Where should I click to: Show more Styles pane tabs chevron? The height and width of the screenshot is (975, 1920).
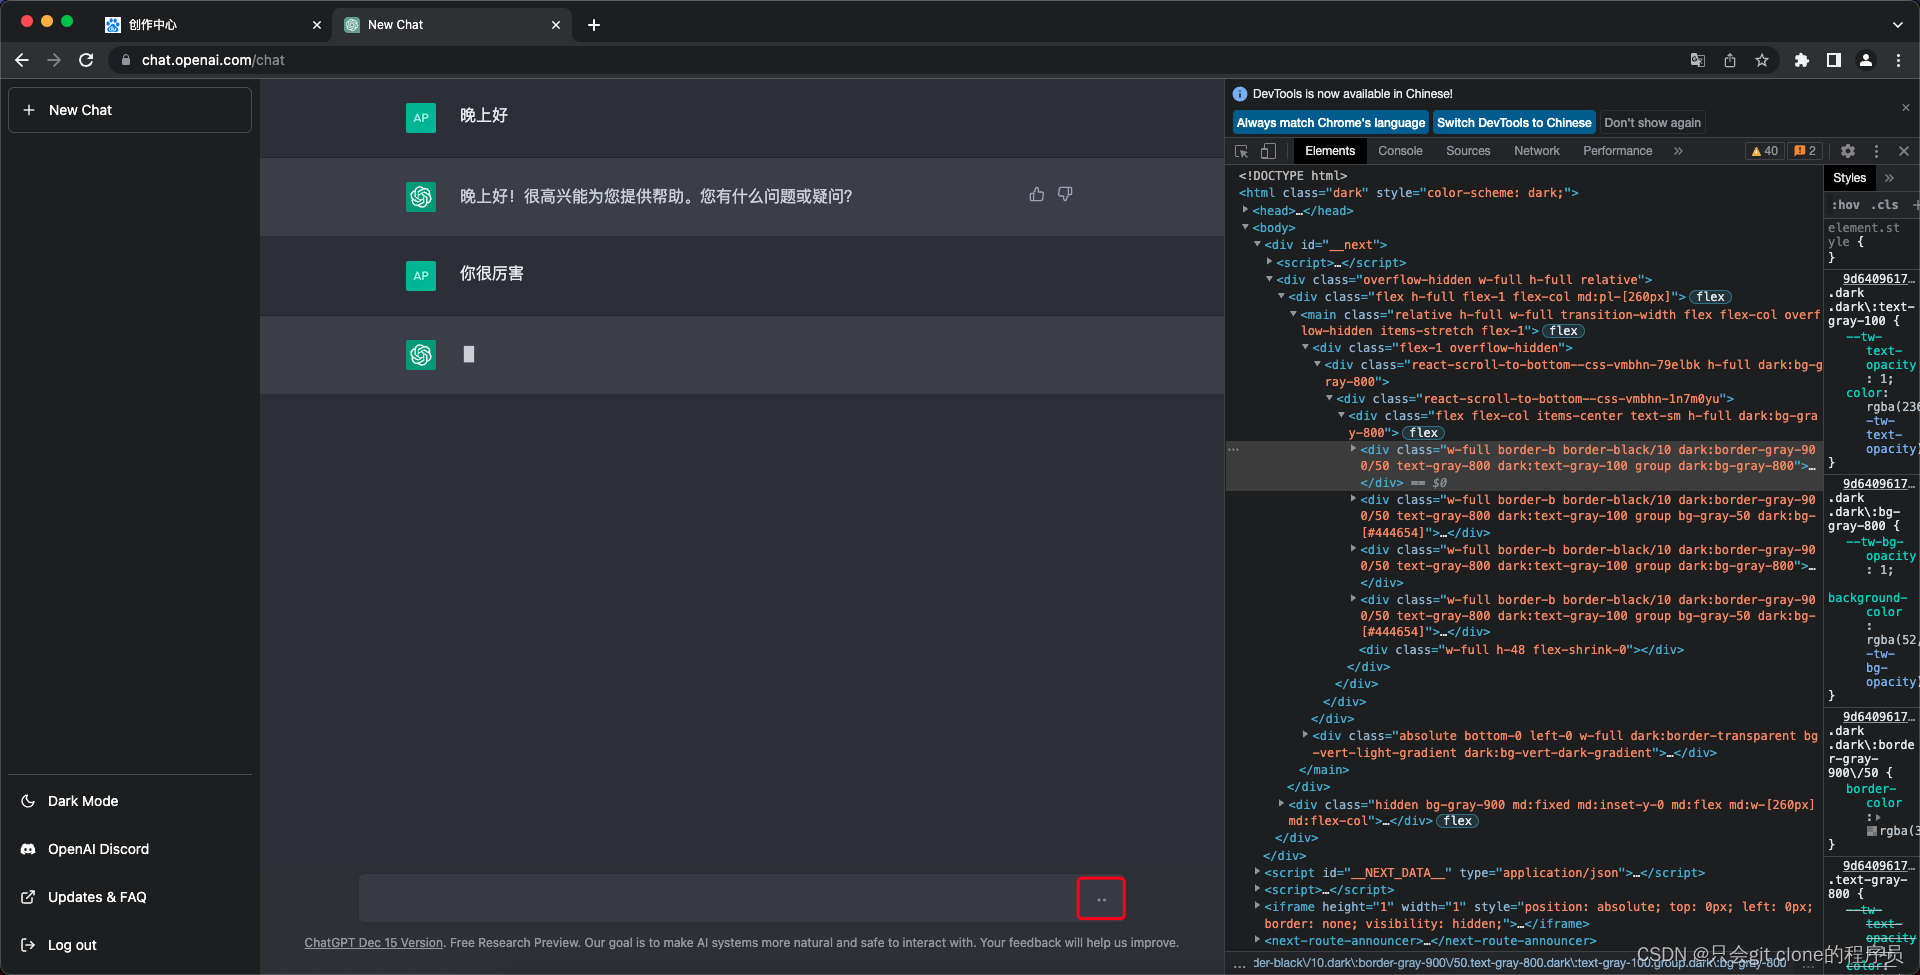[x=1889, y=178]
